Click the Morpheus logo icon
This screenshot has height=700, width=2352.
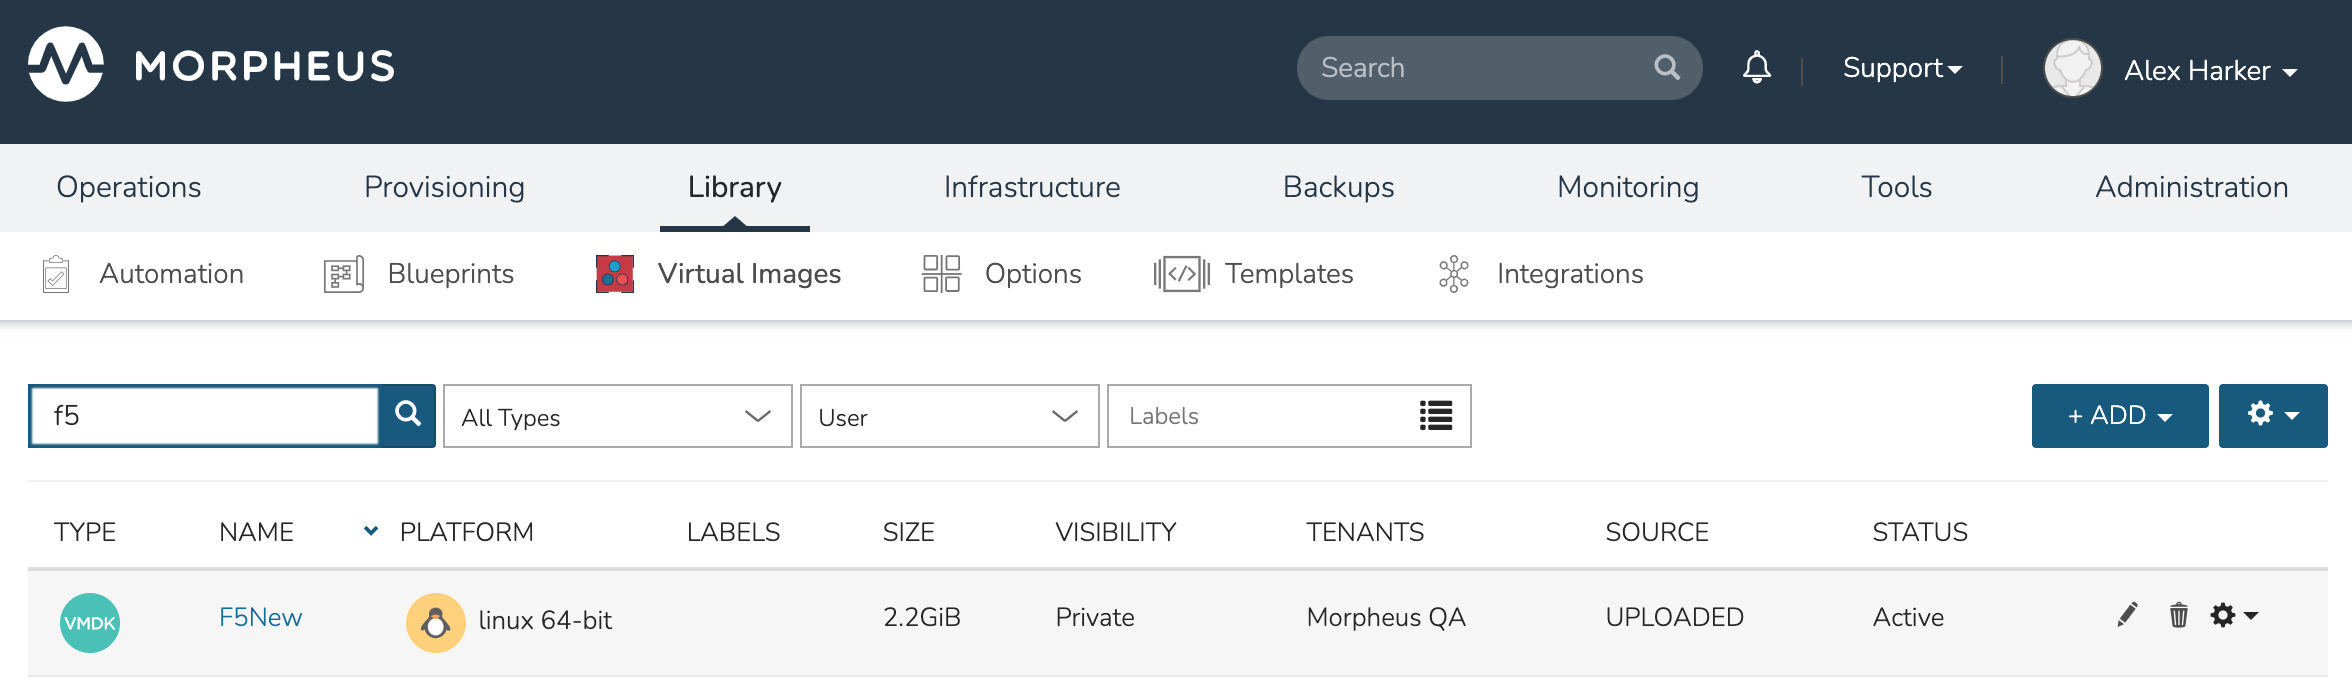(66, 65)
